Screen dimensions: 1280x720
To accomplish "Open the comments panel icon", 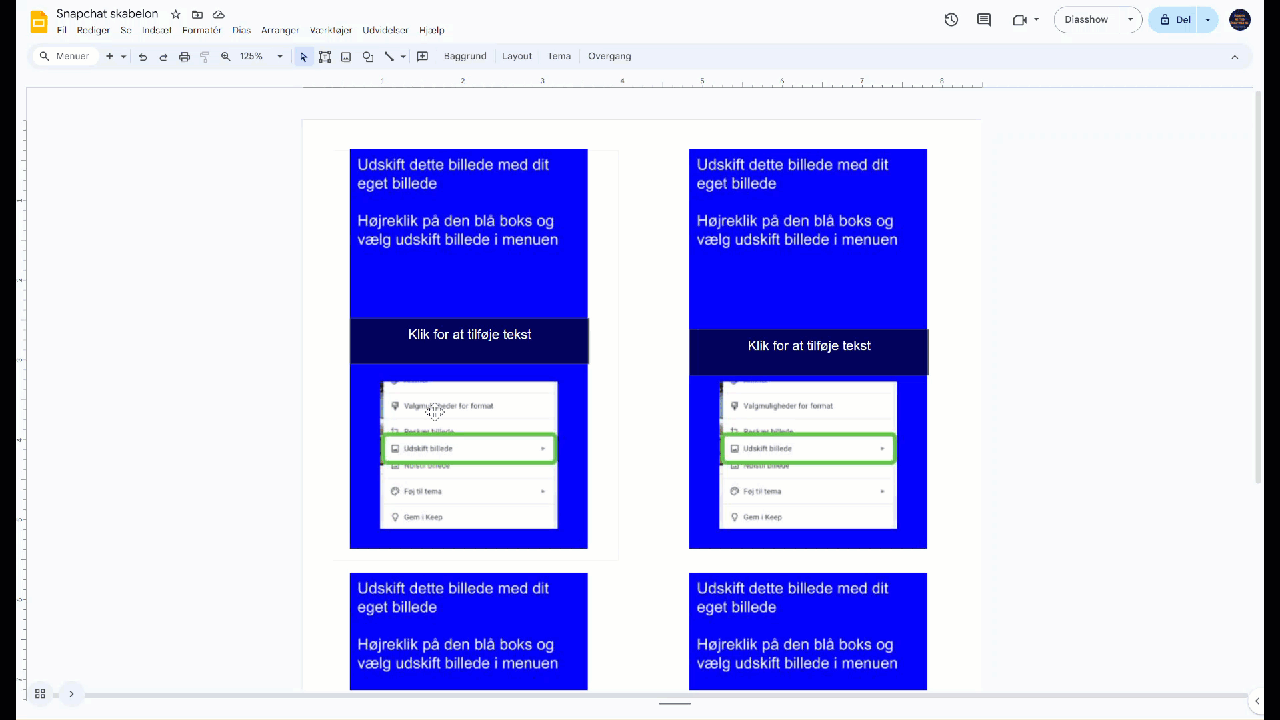I will 984,20.
